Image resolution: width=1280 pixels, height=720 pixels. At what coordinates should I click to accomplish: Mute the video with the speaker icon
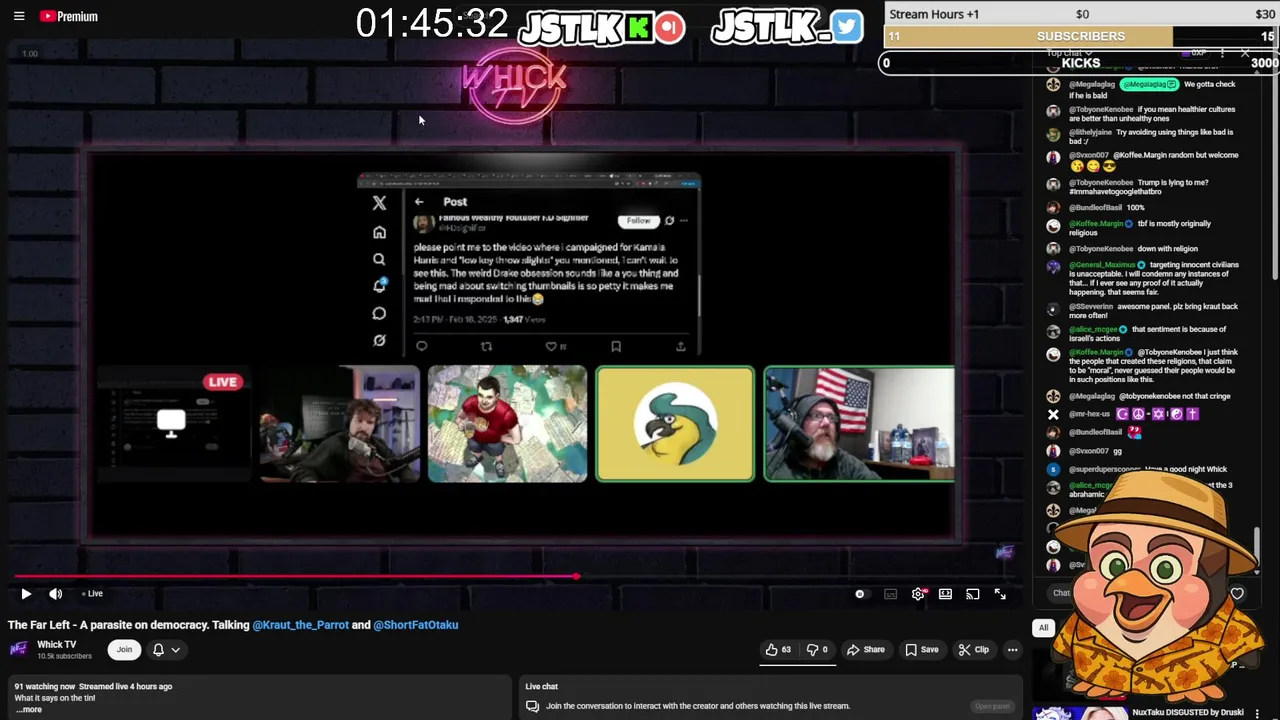coord(56,594)
